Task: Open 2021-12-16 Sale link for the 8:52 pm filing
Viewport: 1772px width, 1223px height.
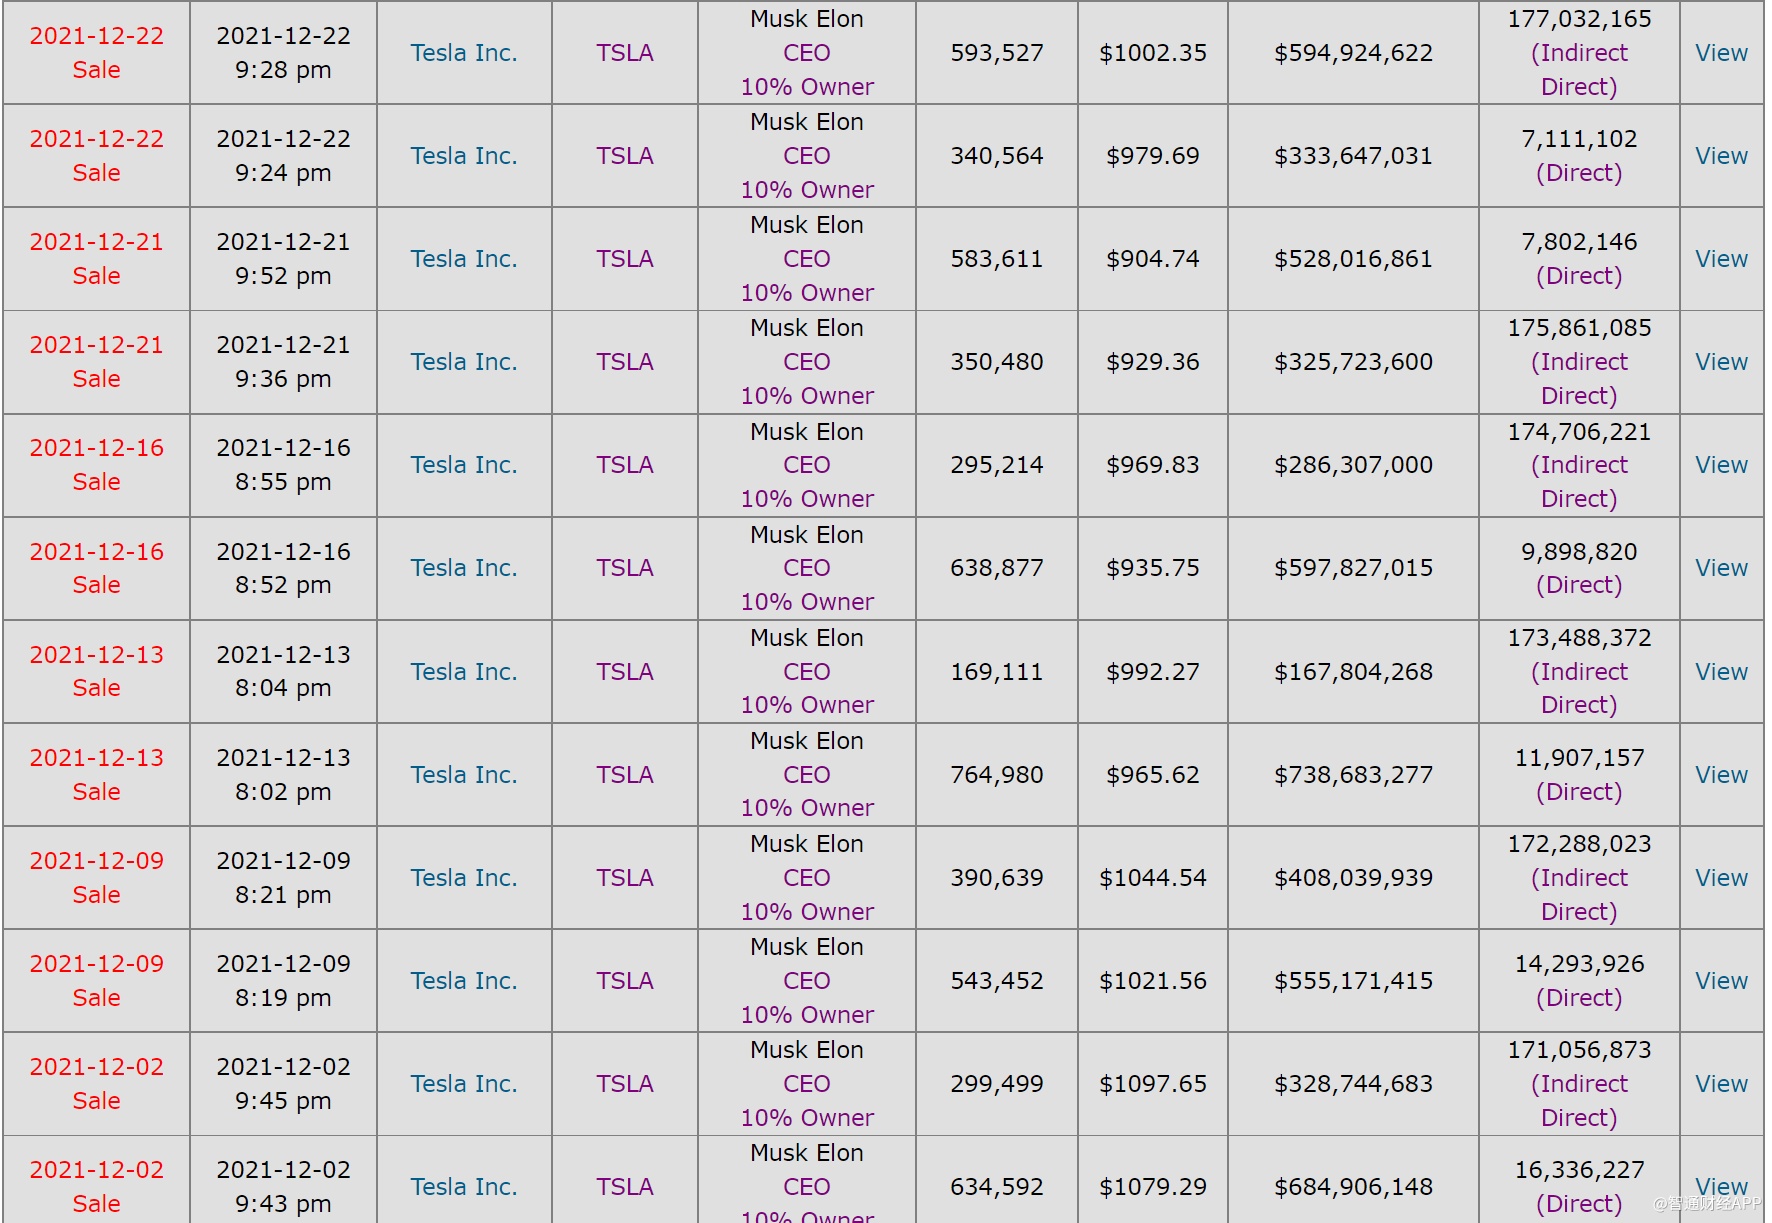Action: click(96, 568)
